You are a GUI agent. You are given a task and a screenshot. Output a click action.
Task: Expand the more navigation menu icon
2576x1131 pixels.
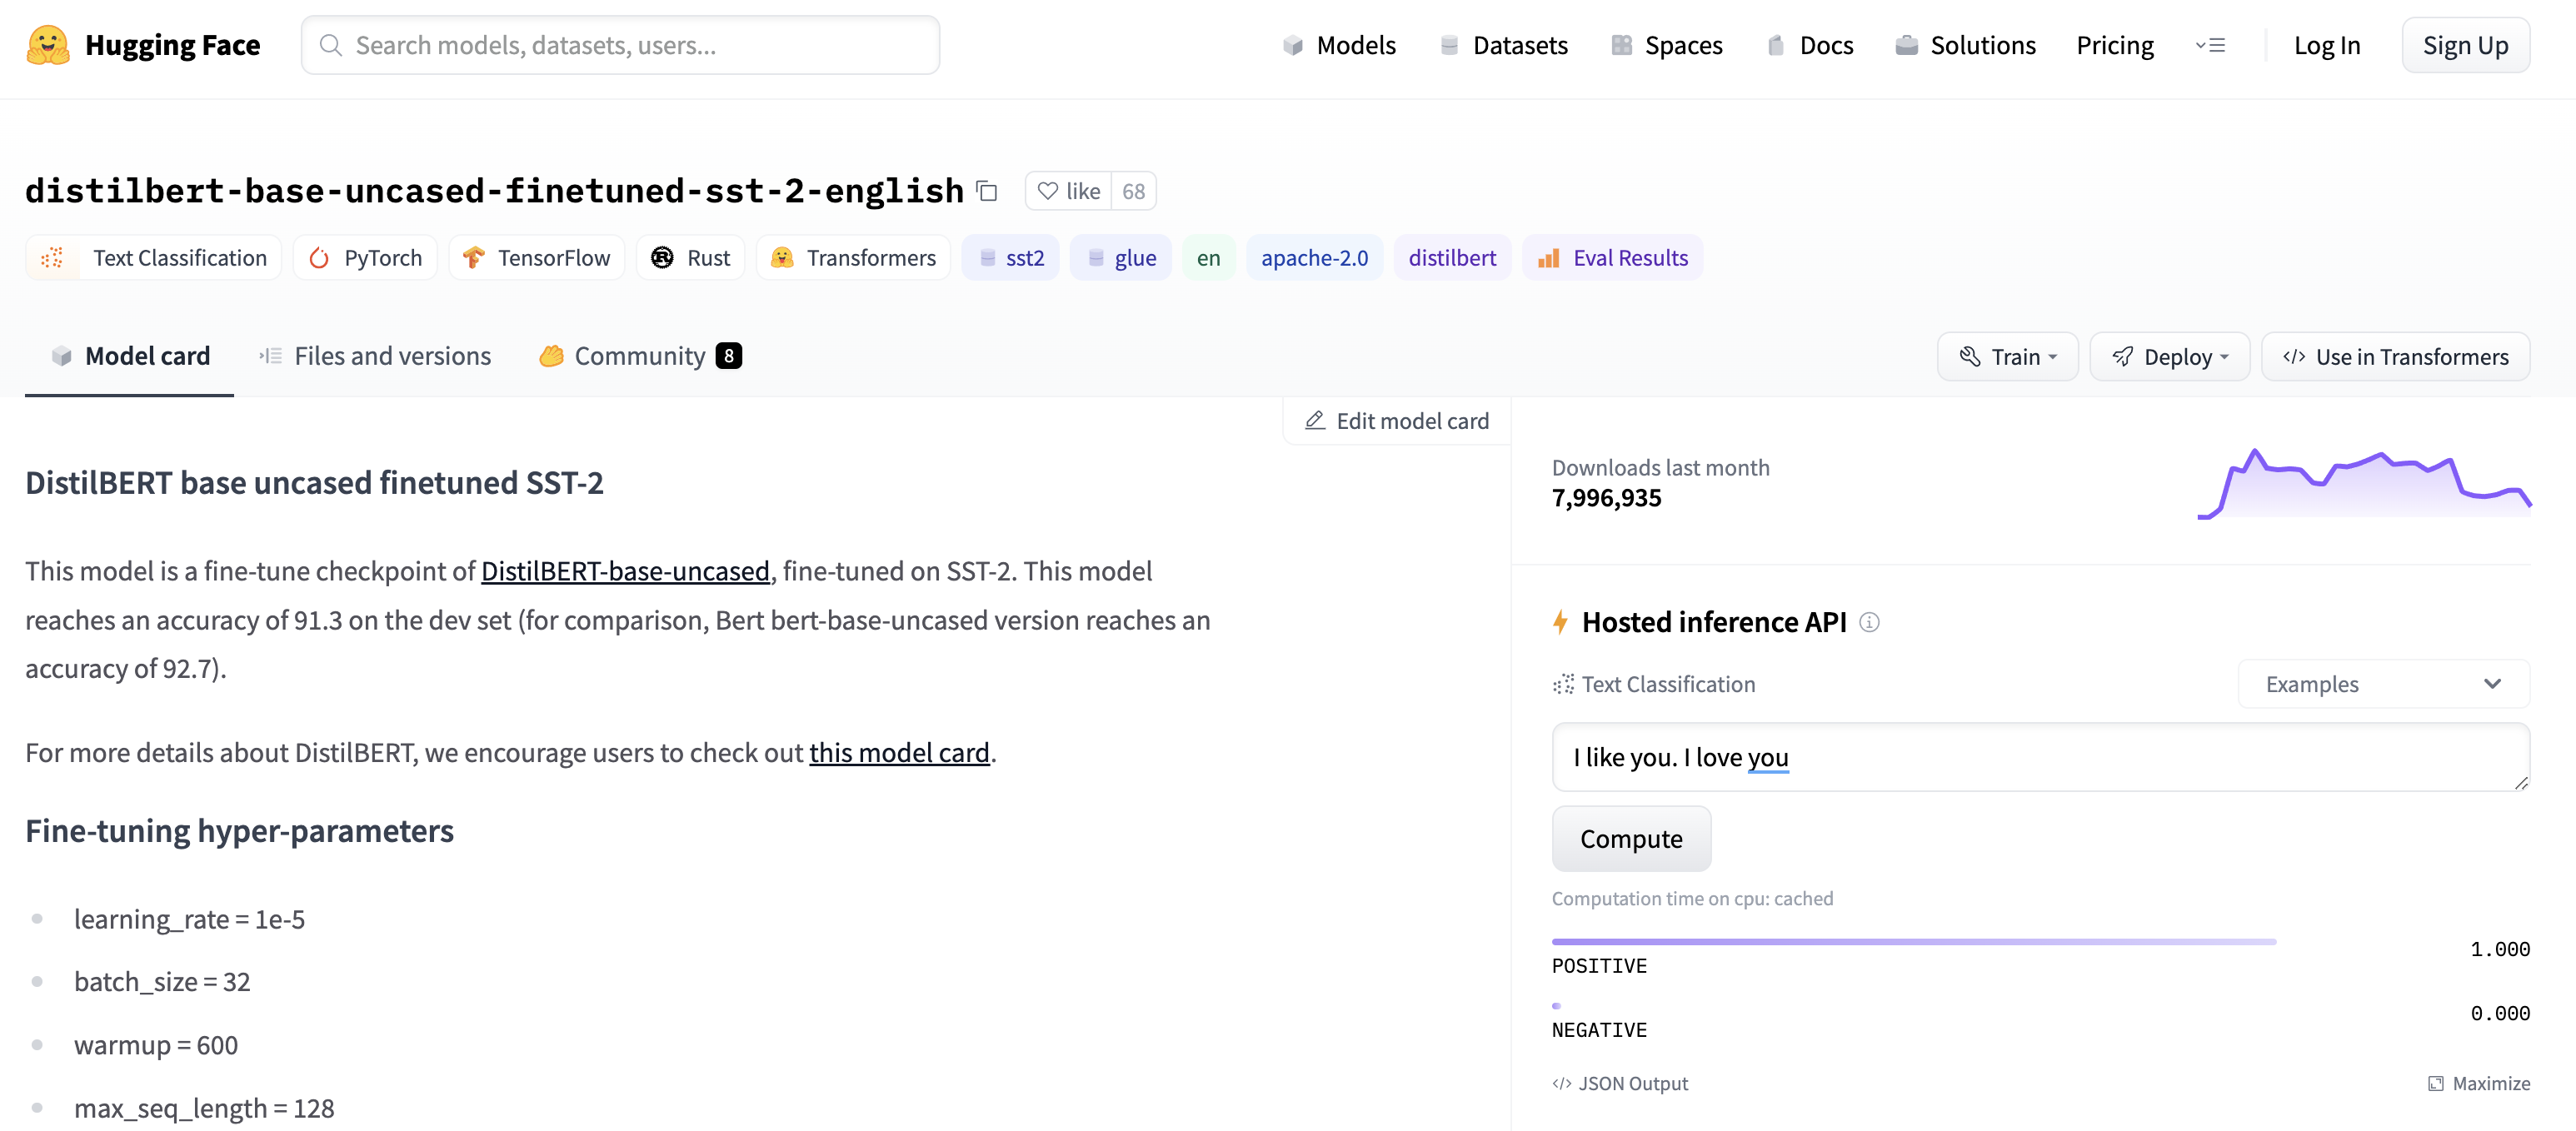pos(2210,45)
